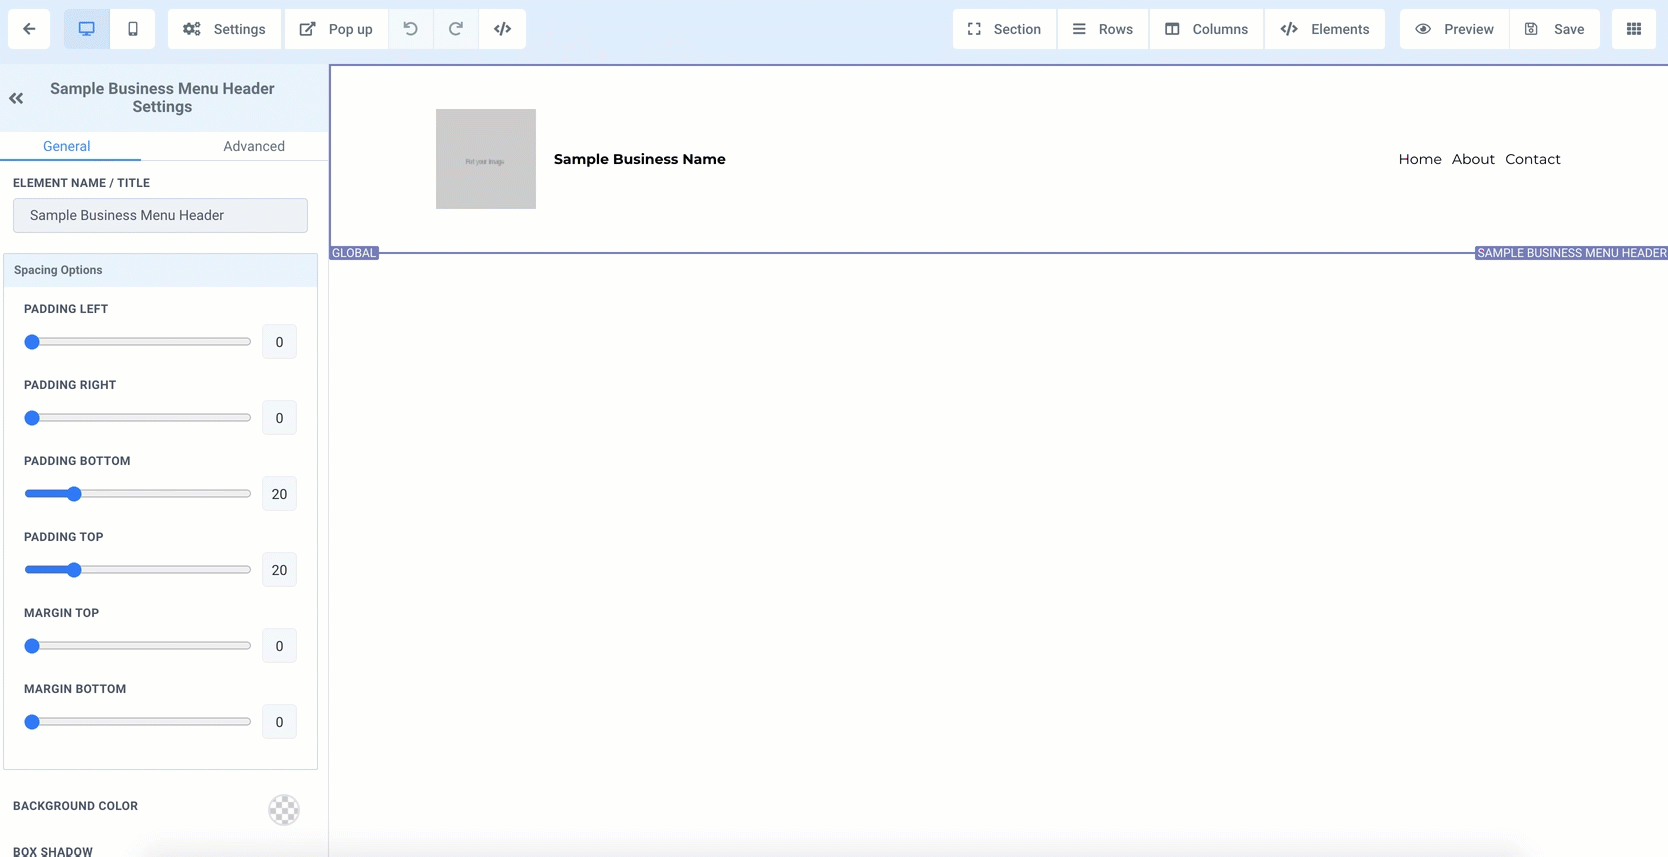Viewport: 1668px width, 857px height.
Task: Adjust the Padding Left slider
Action: point(138,342)
